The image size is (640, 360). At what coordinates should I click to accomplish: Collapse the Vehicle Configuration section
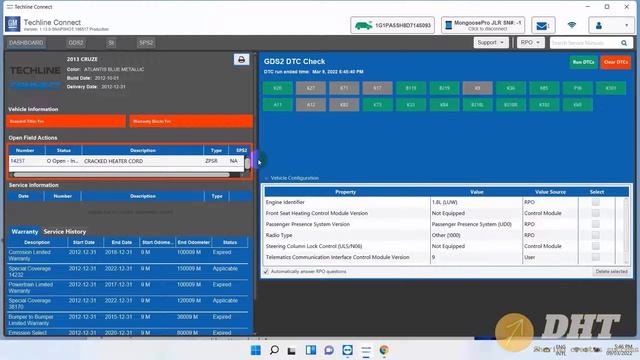click(x=267, y=178)
